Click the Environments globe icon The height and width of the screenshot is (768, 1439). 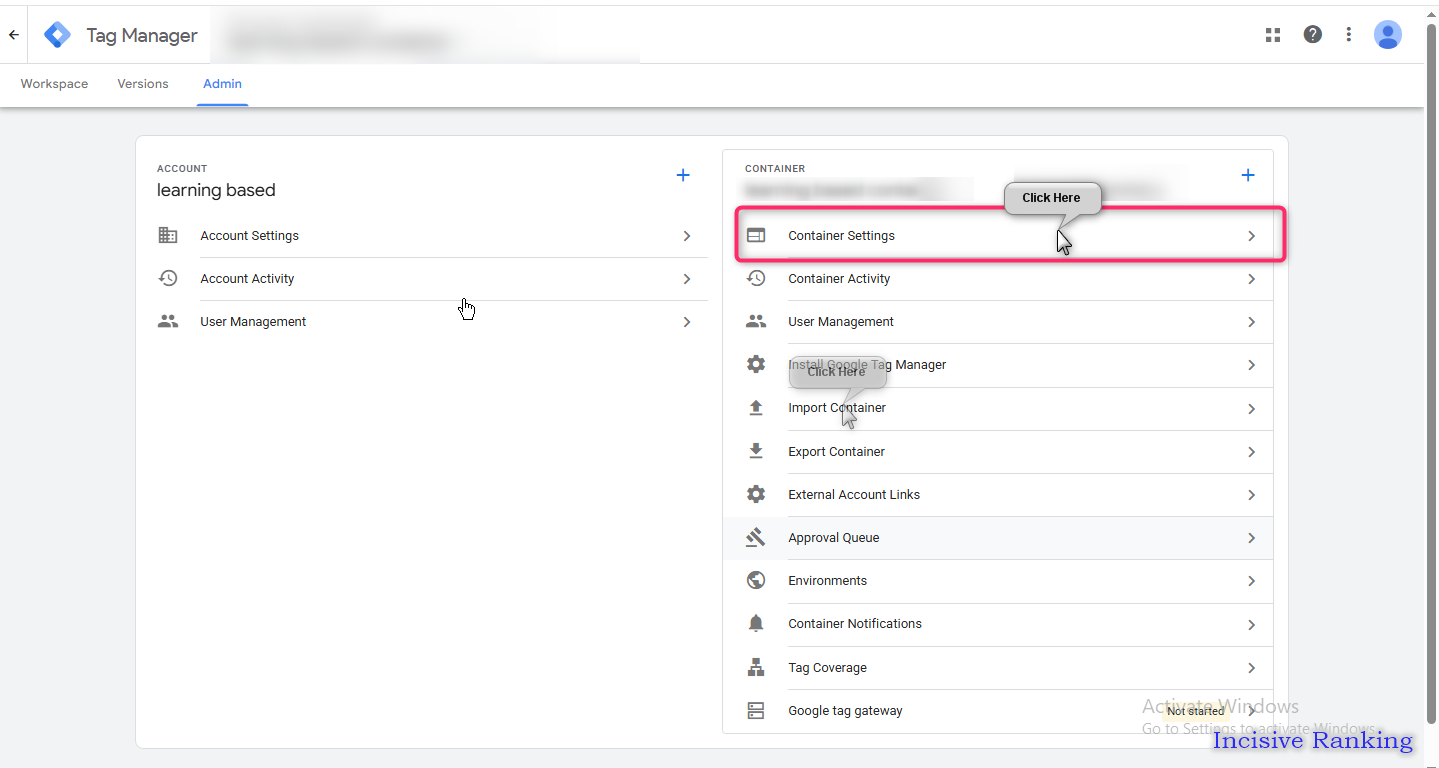click(756, 581)
